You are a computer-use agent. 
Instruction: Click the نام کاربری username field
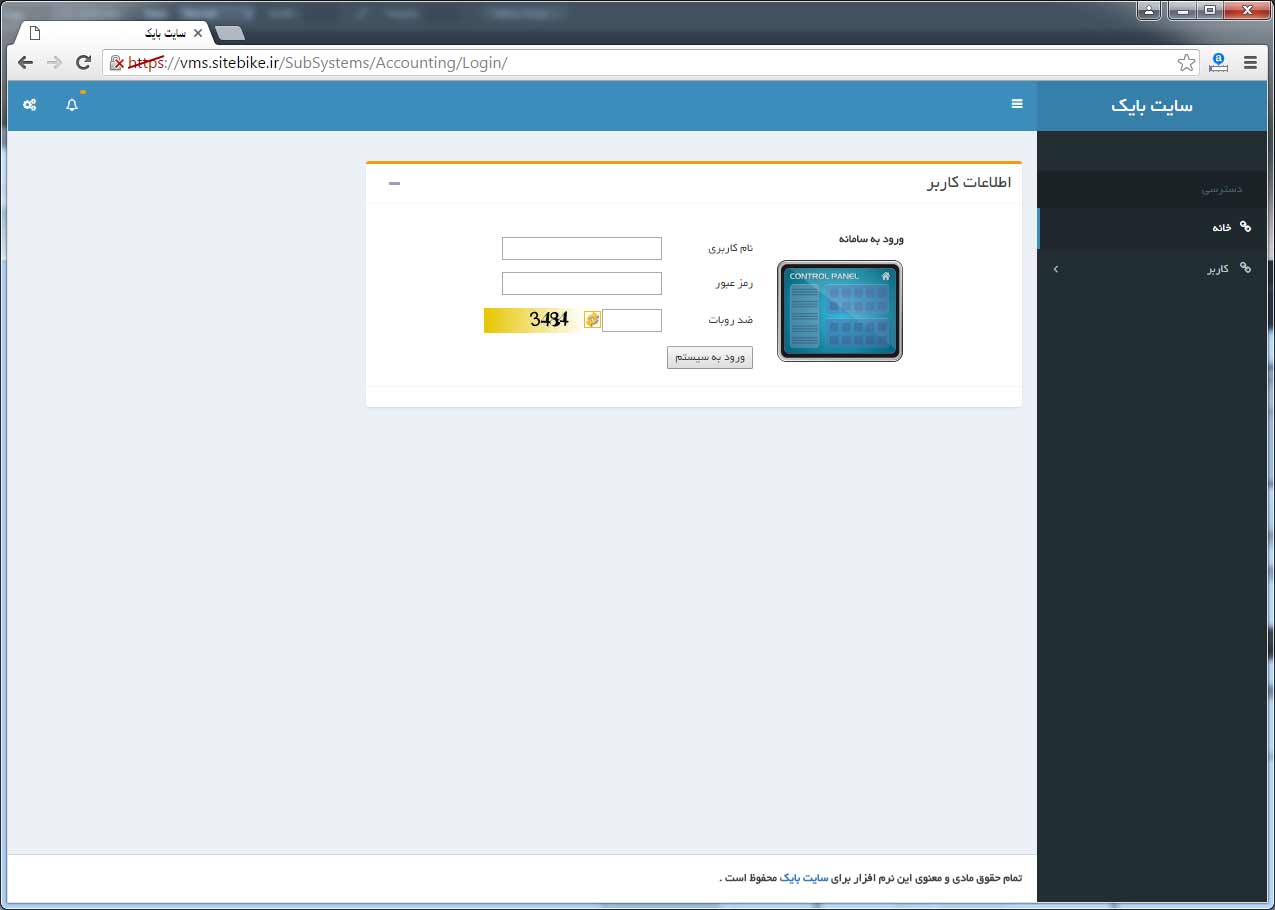tap(582, 248)
